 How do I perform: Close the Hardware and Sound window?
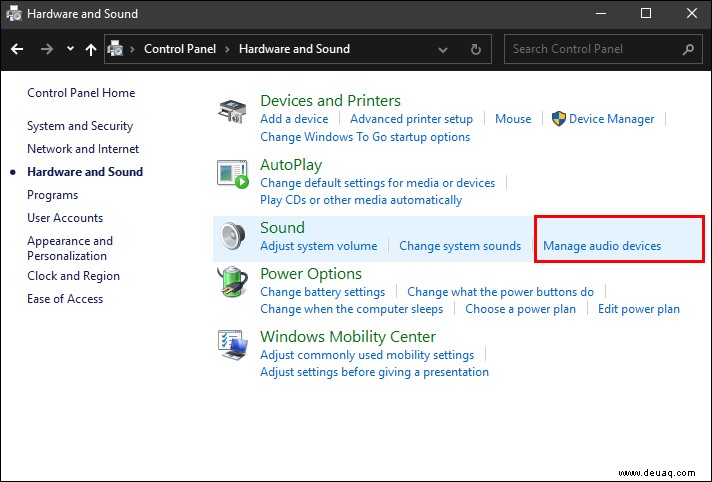tap(692, 14)
